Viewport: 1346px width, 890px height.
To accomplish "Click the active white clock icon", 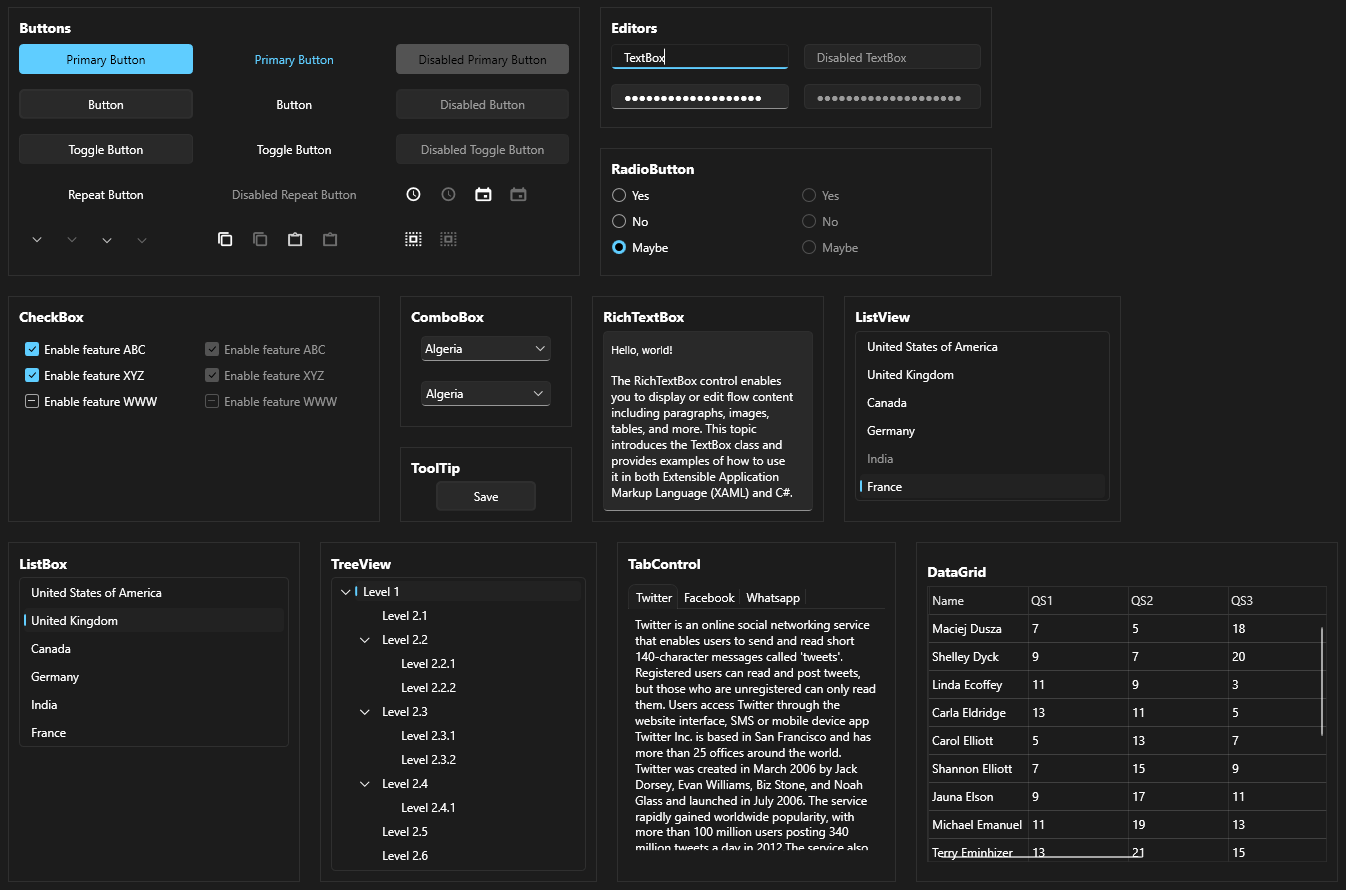I will pyautogui.click(x=413, y=194).
